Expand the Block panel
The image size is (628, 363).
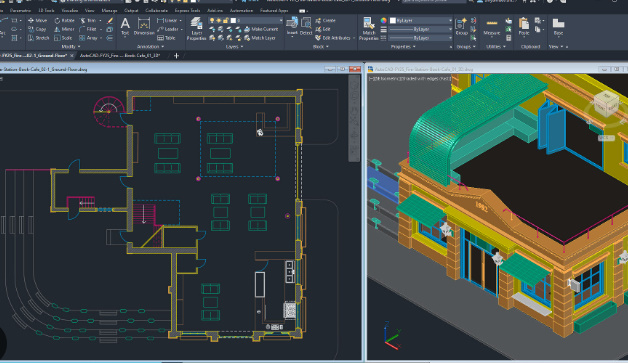pos(320,46)
